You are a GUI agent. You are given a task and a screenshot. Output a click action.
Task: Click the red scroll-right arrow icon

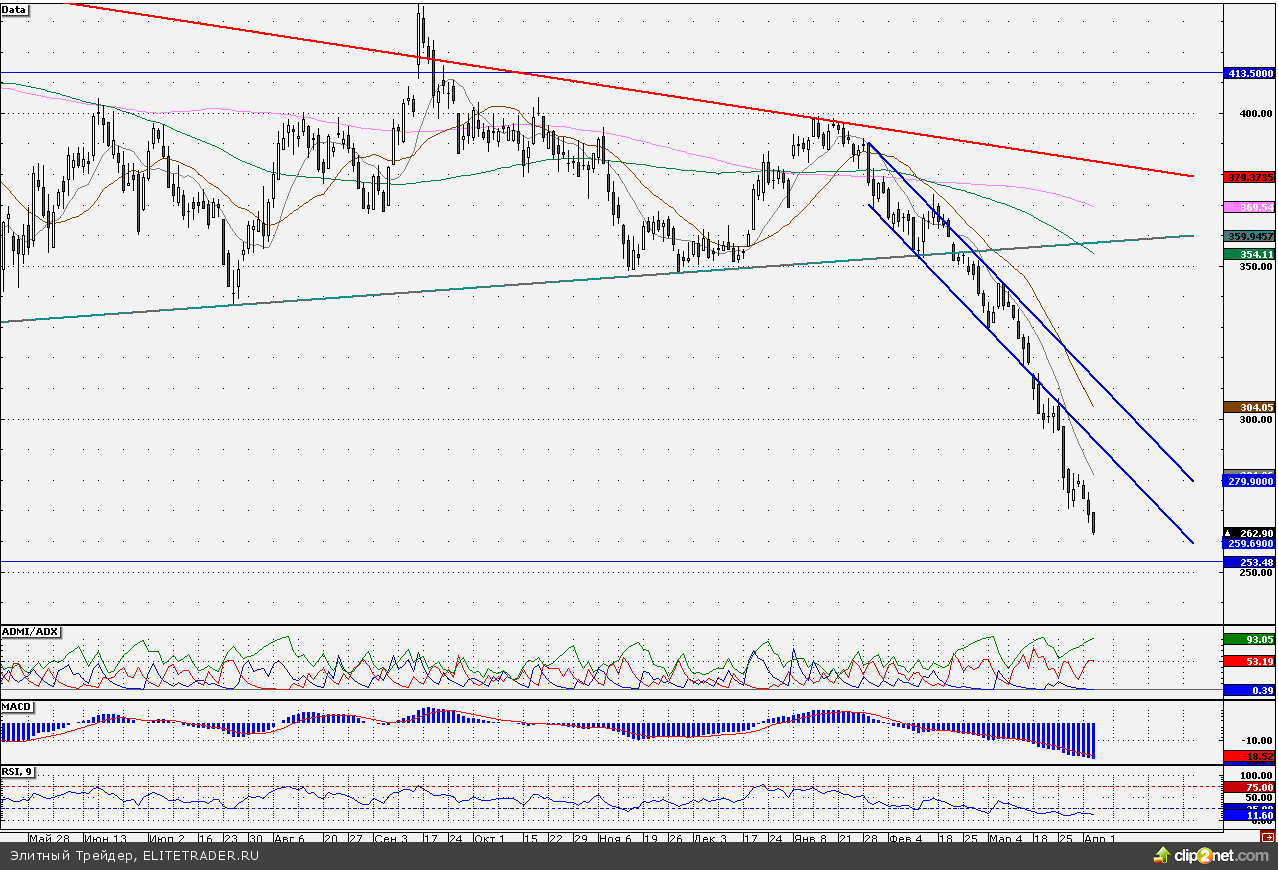pyautogui.click(x=1268, y=837)
